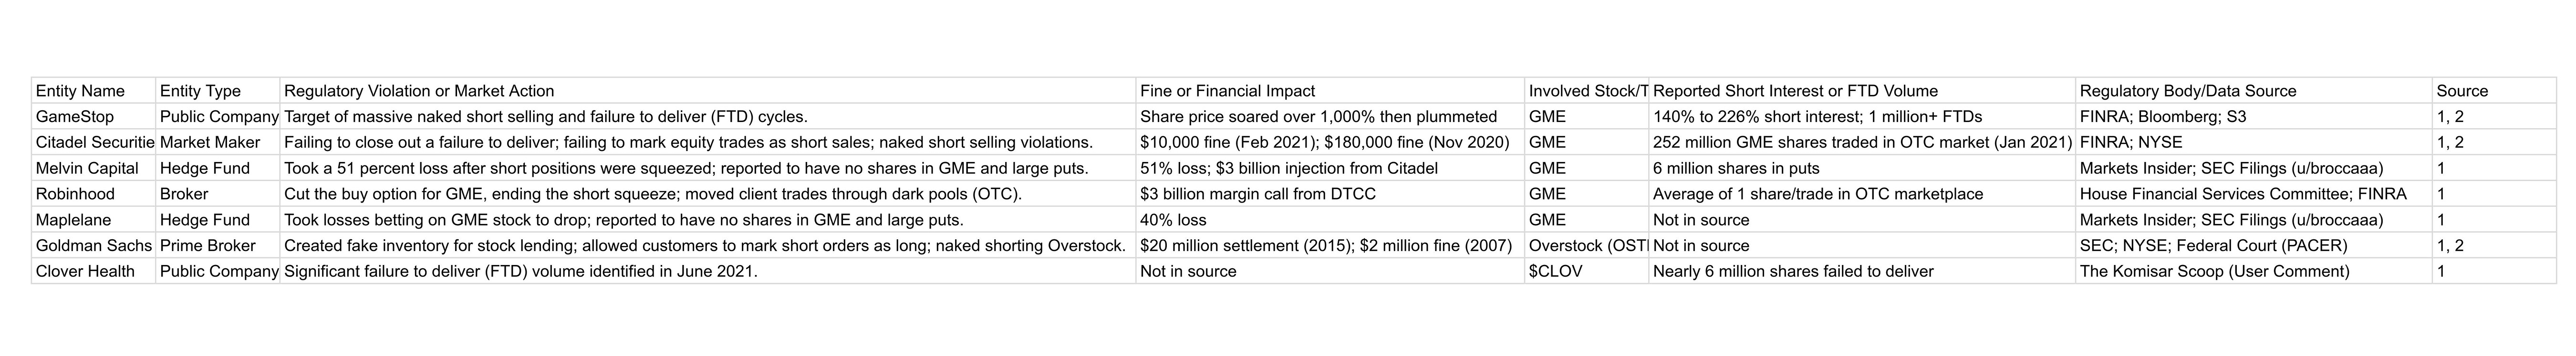Select the Goldman Sachs cell
This screenshot has height=356, width=2576.
point(93,246)
